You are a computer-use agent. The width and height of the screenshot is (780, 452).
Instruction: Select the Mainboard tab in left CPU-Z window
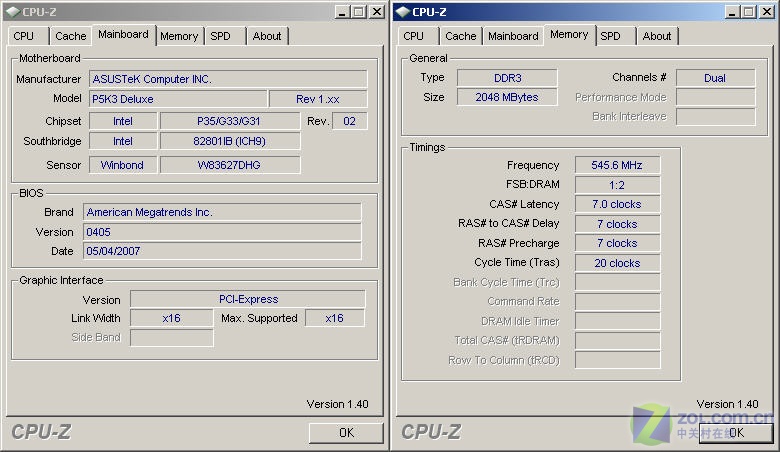[x=123, y=35]
